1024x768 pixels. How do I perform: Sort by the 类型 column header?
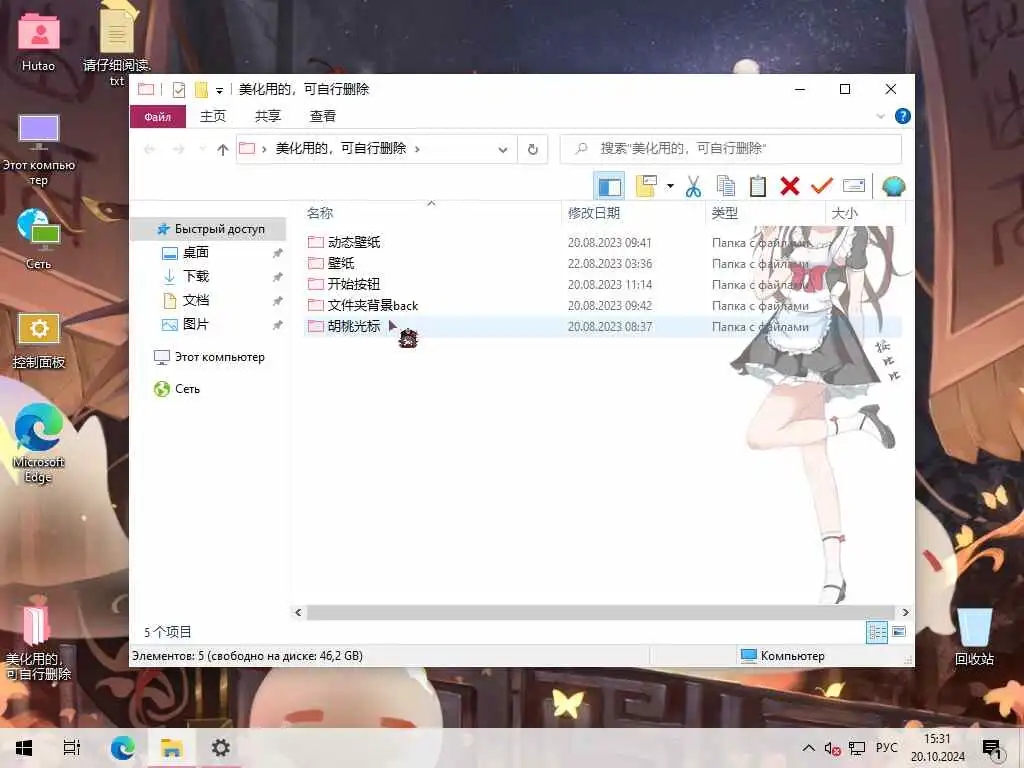pyautogui.click(x=725, y=213)
